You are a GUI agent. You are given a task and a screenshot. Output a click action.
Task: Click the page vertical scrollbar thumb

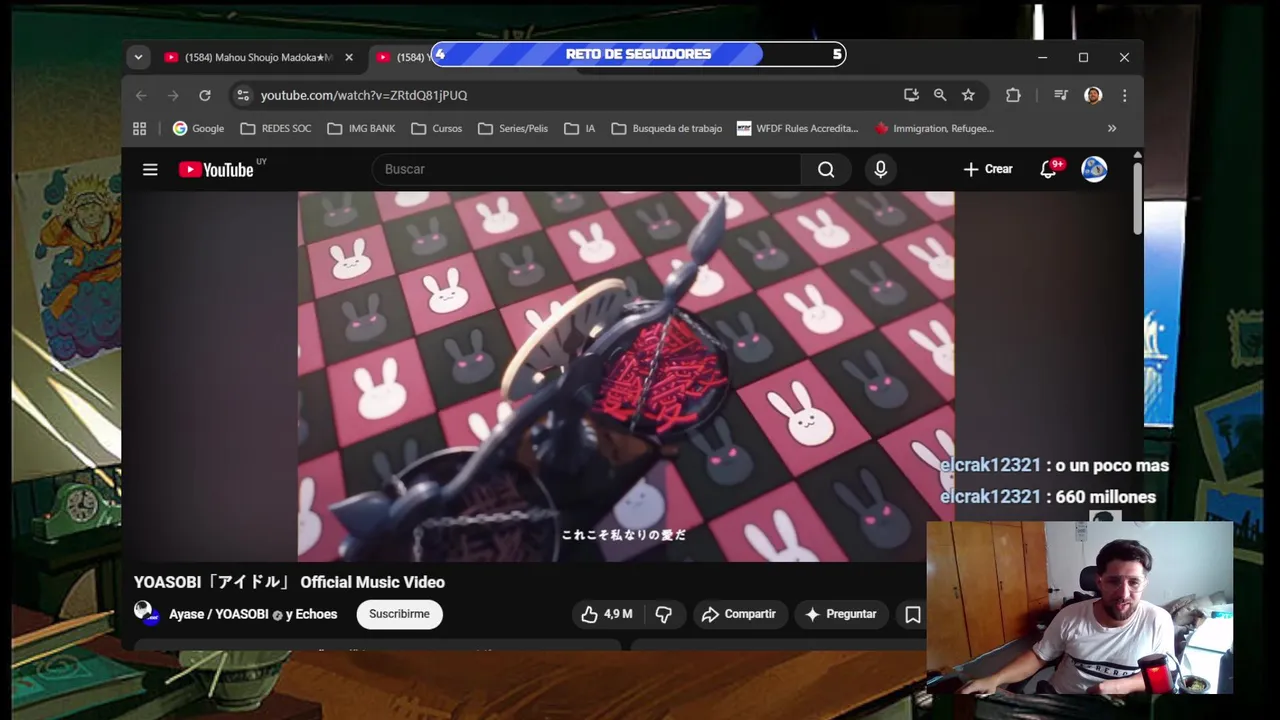[x=1137, y=198]
